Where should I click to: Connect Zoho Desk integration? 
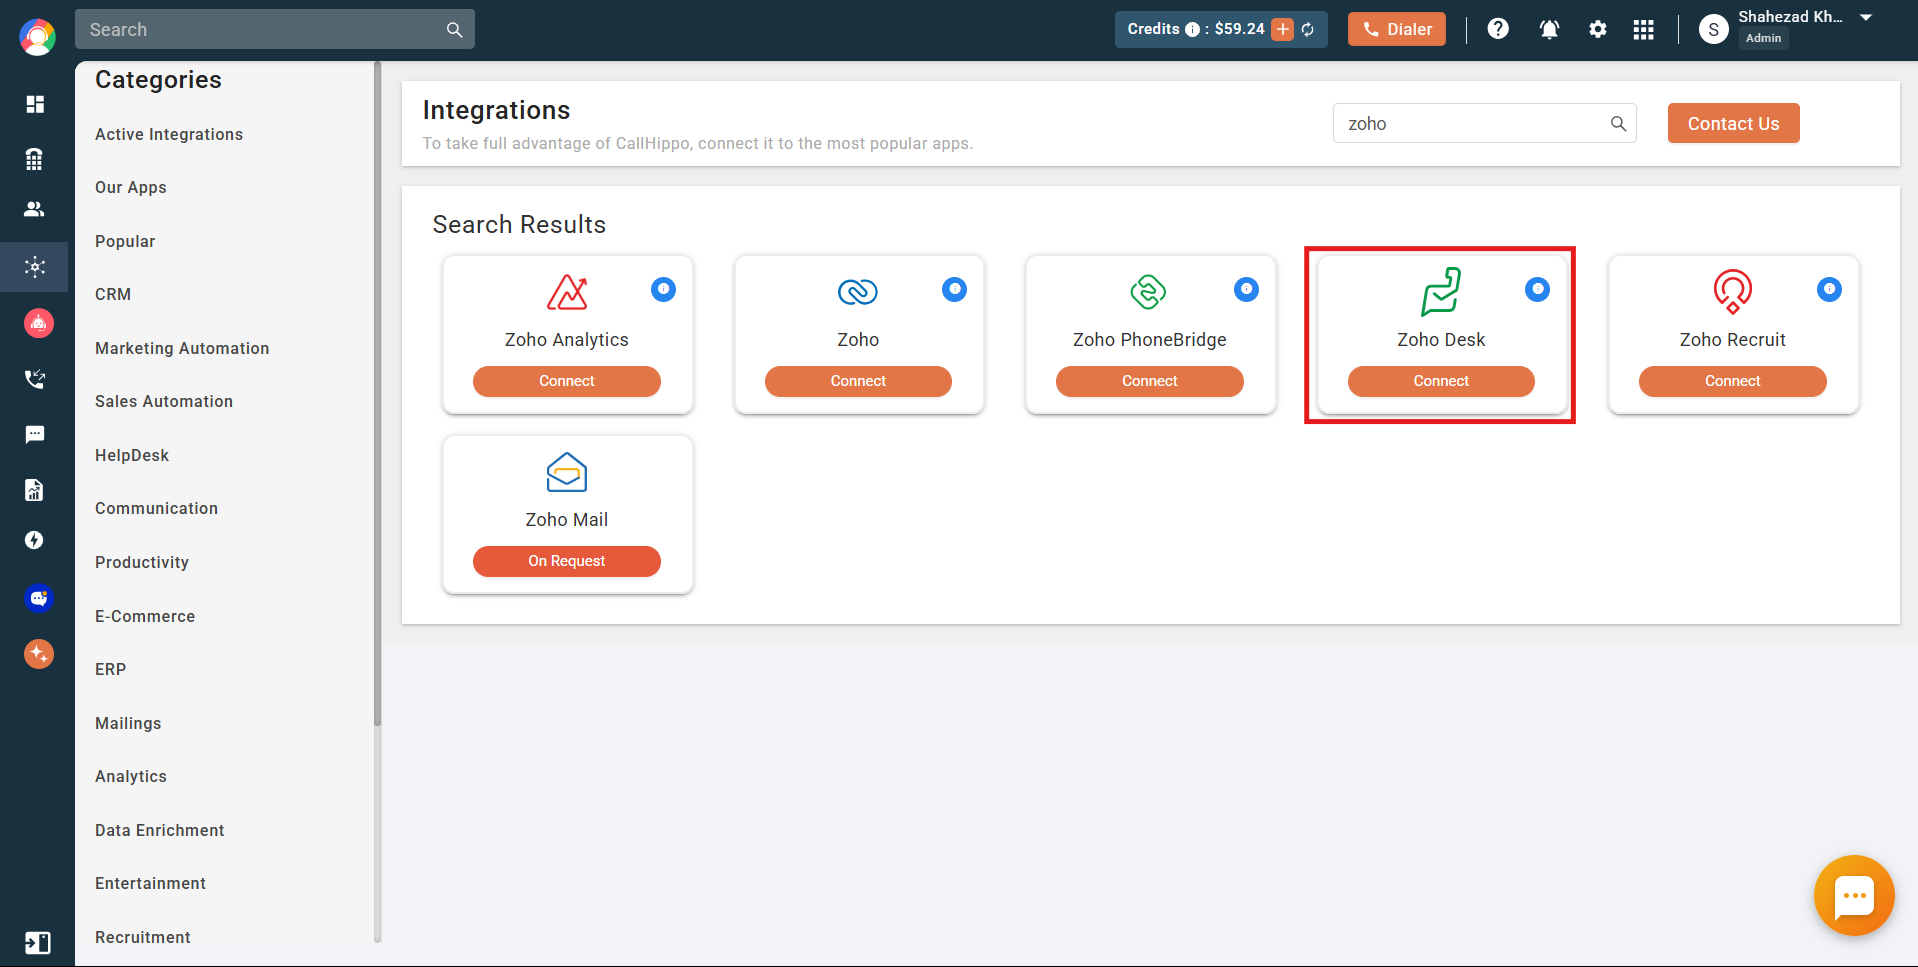tap(1441, 381)
